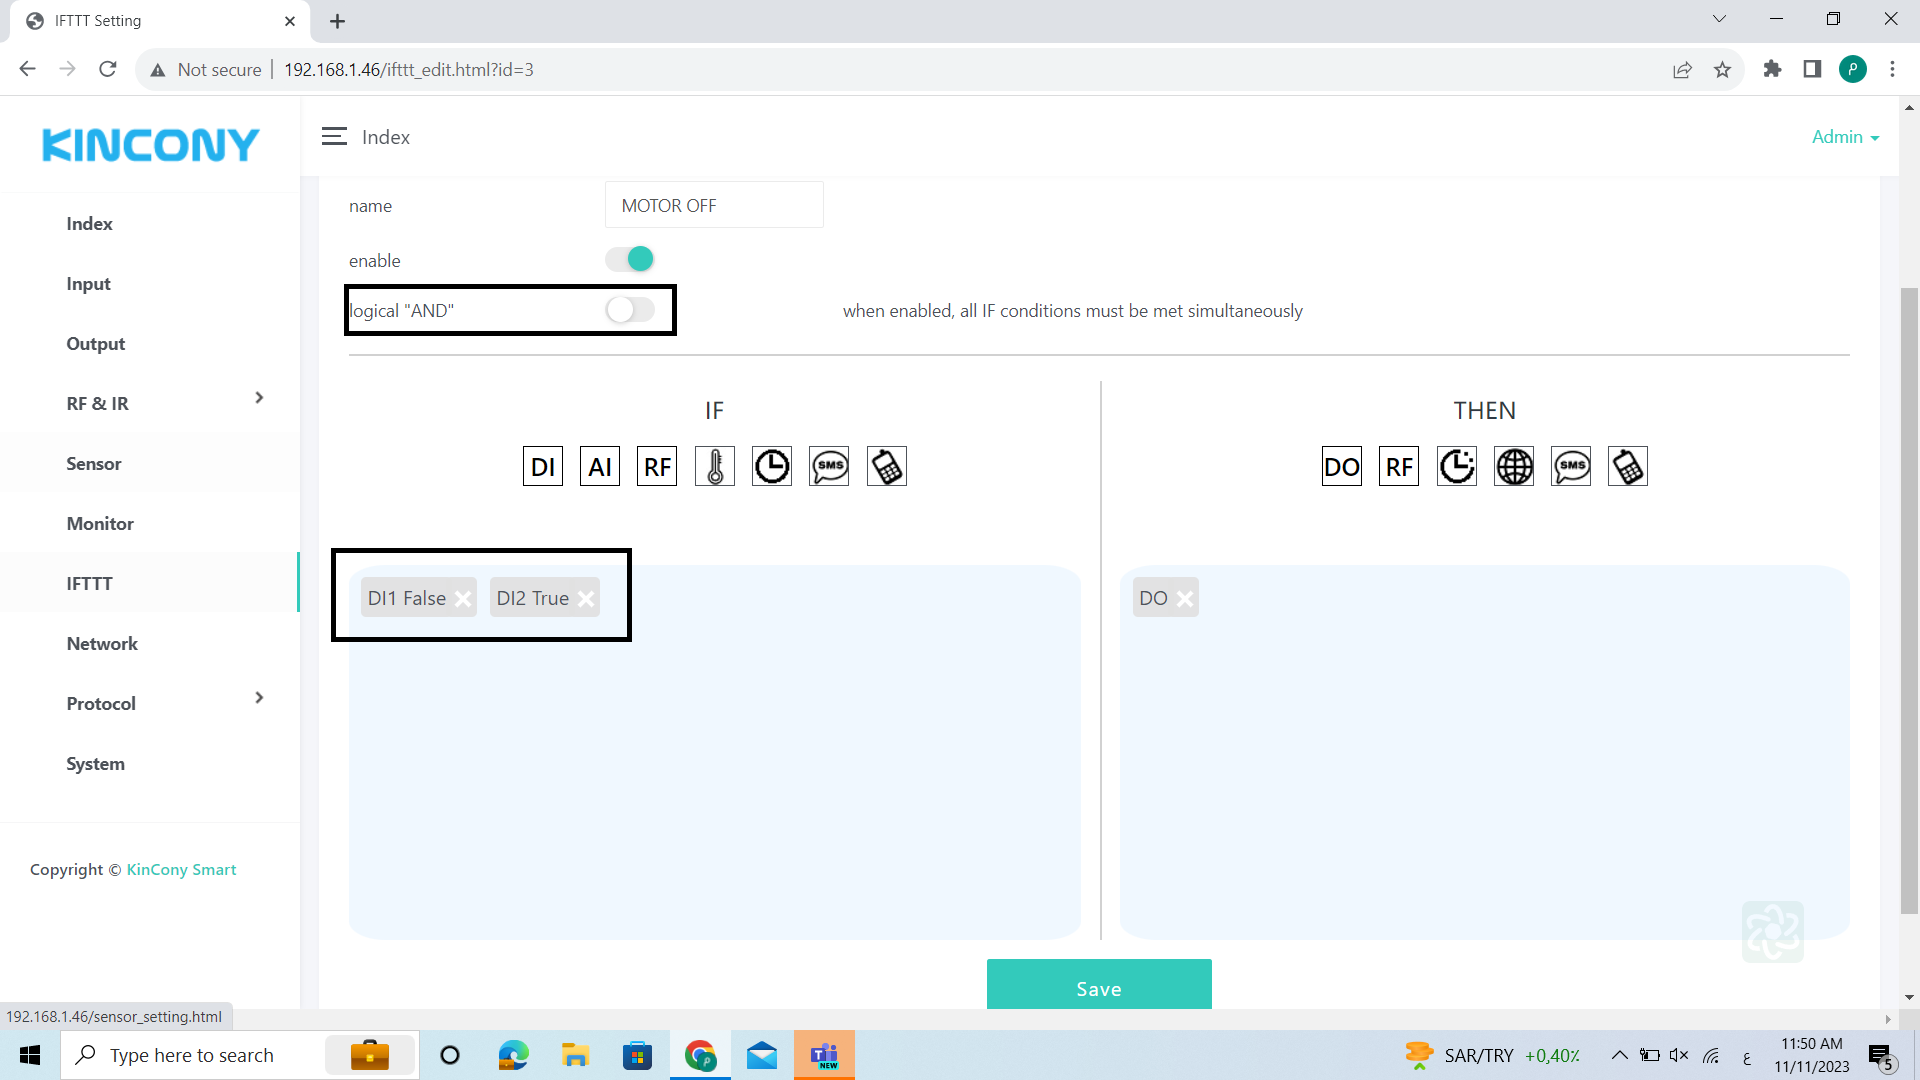The image size is (1920, 1080).
Task: Click the phone call icon under THEN
Action: pos(1627,467)
